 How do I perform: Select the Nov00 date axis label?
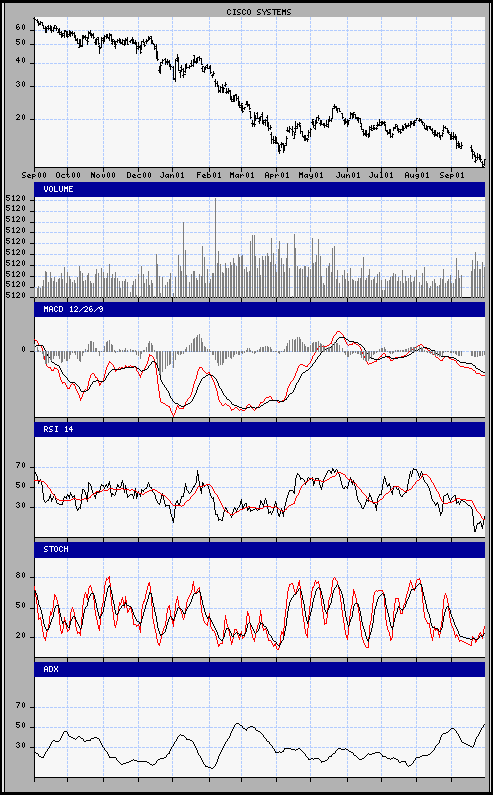point(103,175)
